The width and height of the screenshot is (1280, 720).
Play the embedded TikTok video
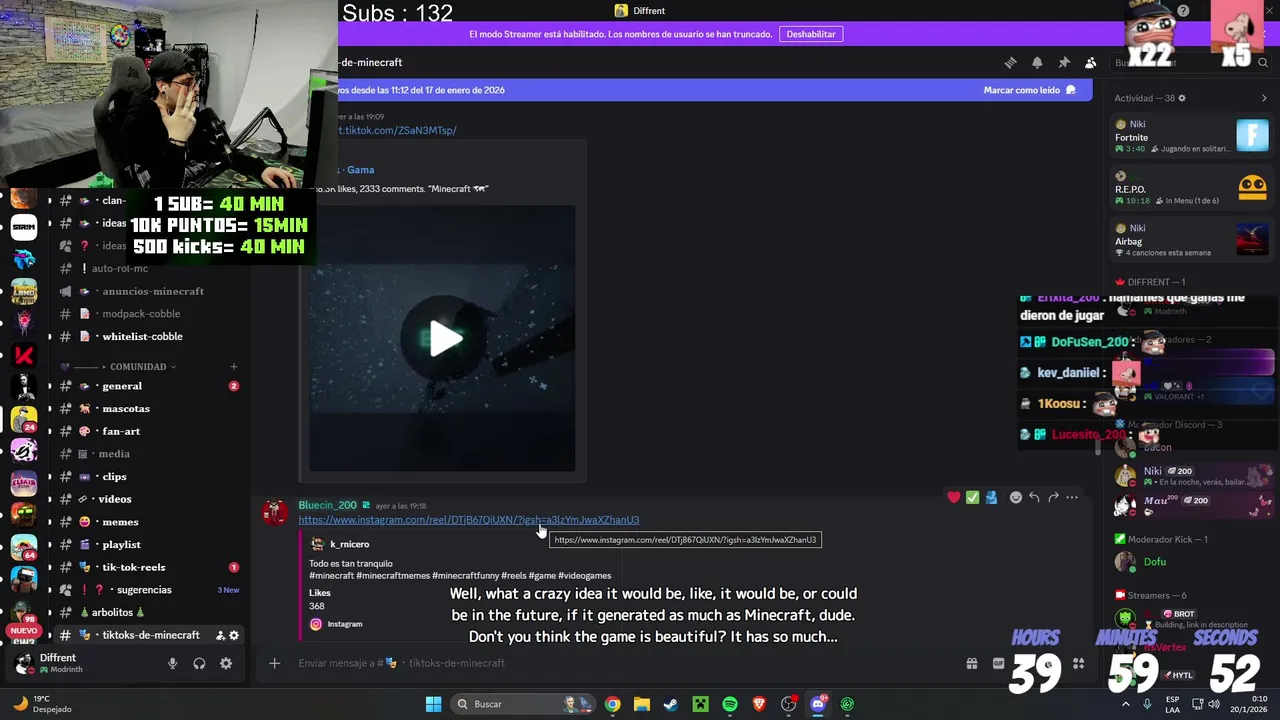tap(445, 338)
